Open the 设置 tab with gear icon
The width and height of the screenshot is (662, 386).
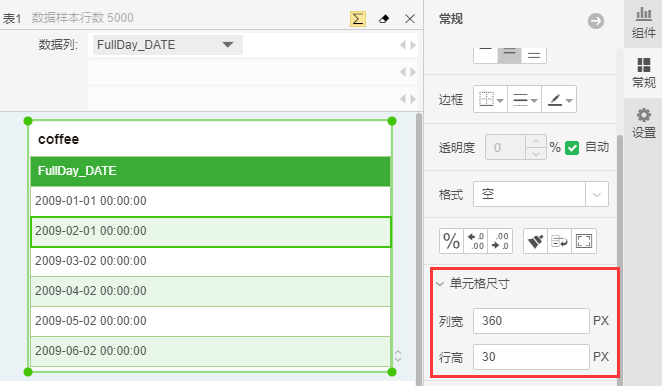coord(643,123)
